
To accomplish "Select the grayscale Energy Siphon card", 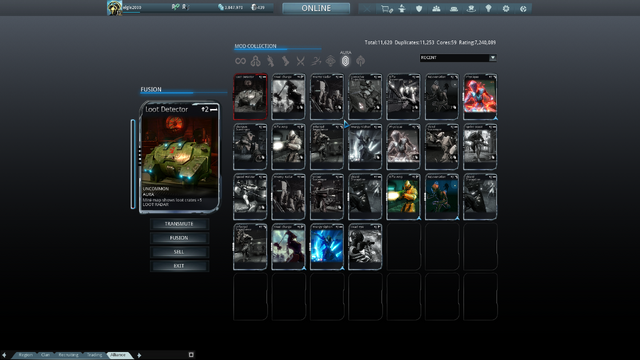I will [365, 147].
